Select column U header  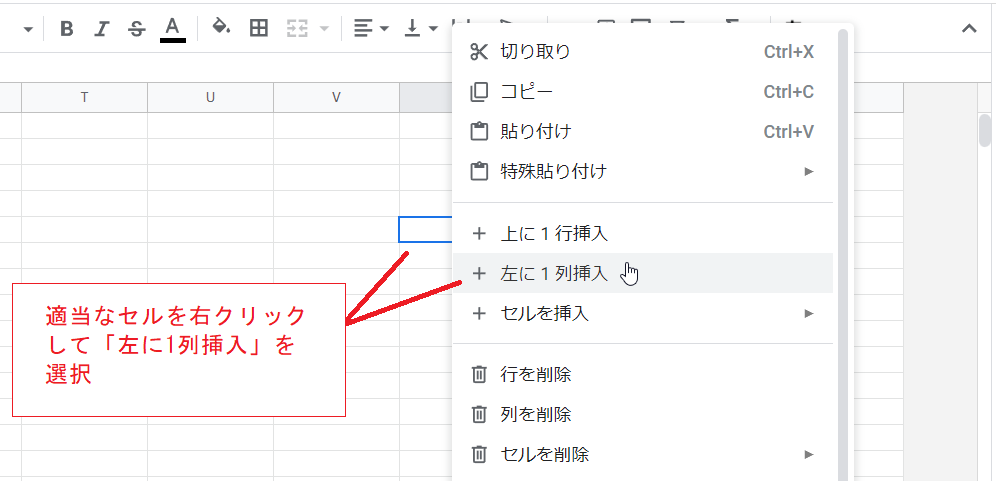[210, 97]
